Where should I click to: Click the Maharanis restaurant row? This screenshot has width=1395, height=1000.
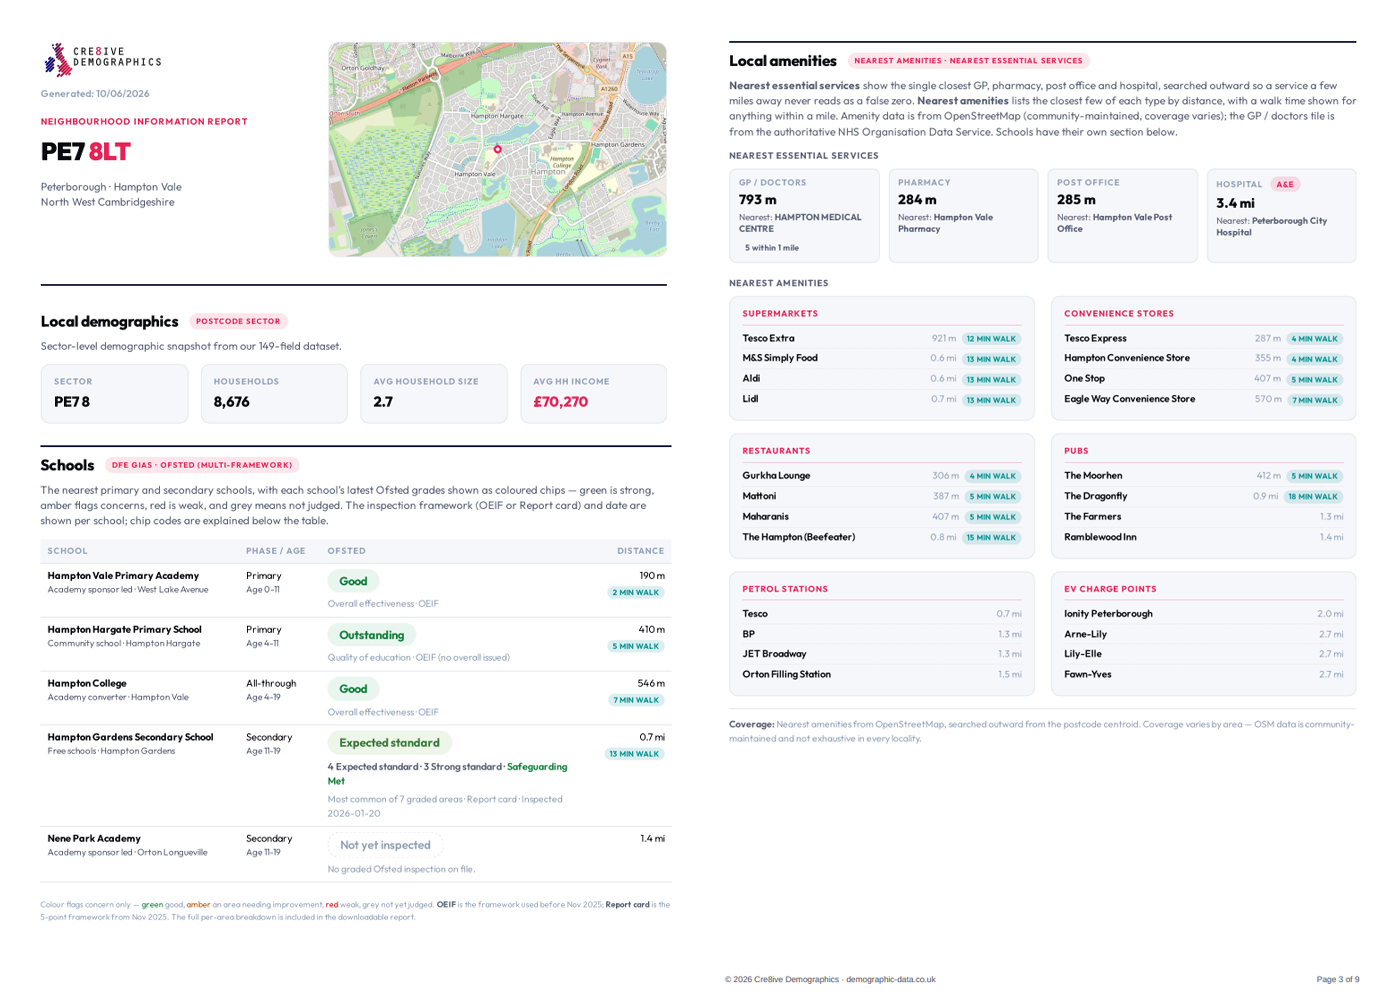point(882,517)
